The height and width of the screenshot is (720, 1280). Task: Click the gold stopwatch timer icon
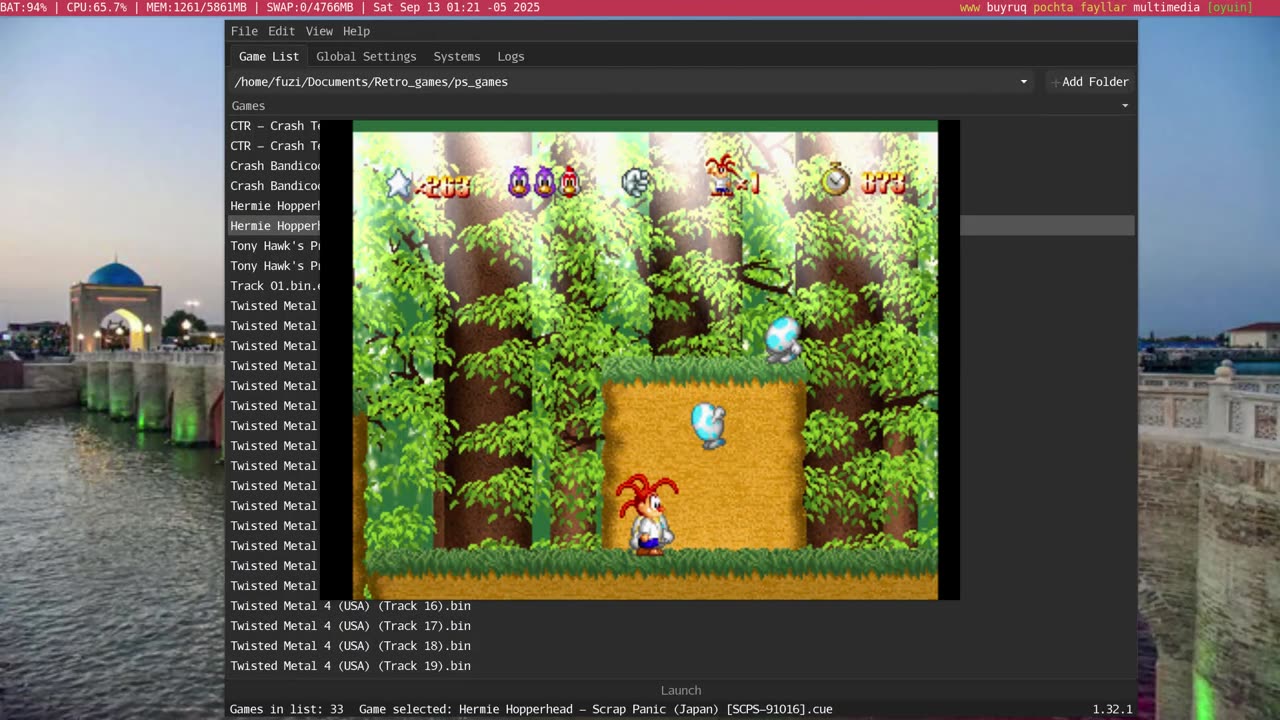coord(836,180)
